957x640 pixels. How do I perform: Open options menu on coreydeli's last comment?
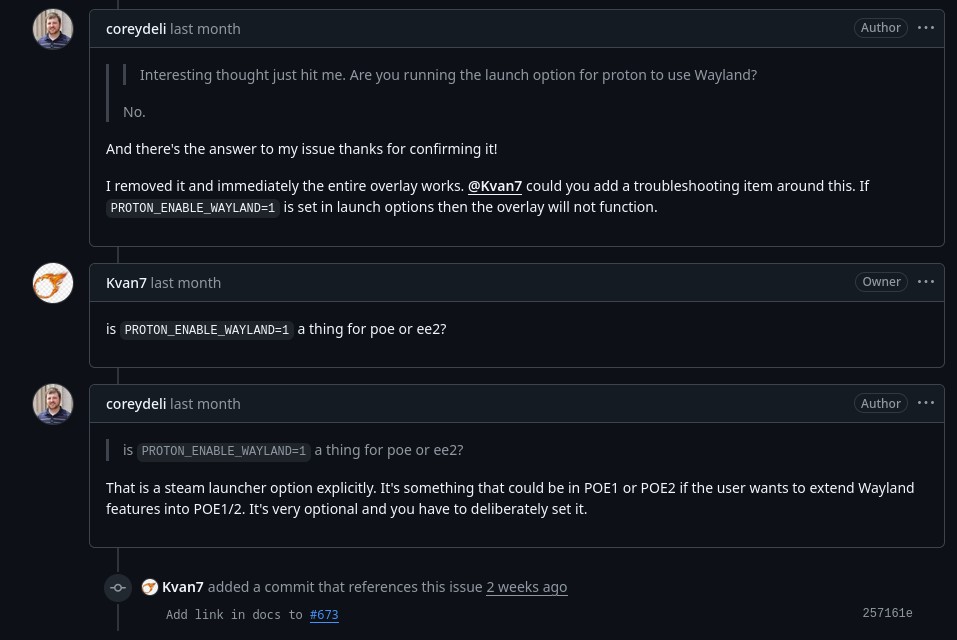click(x=926, y=403)
